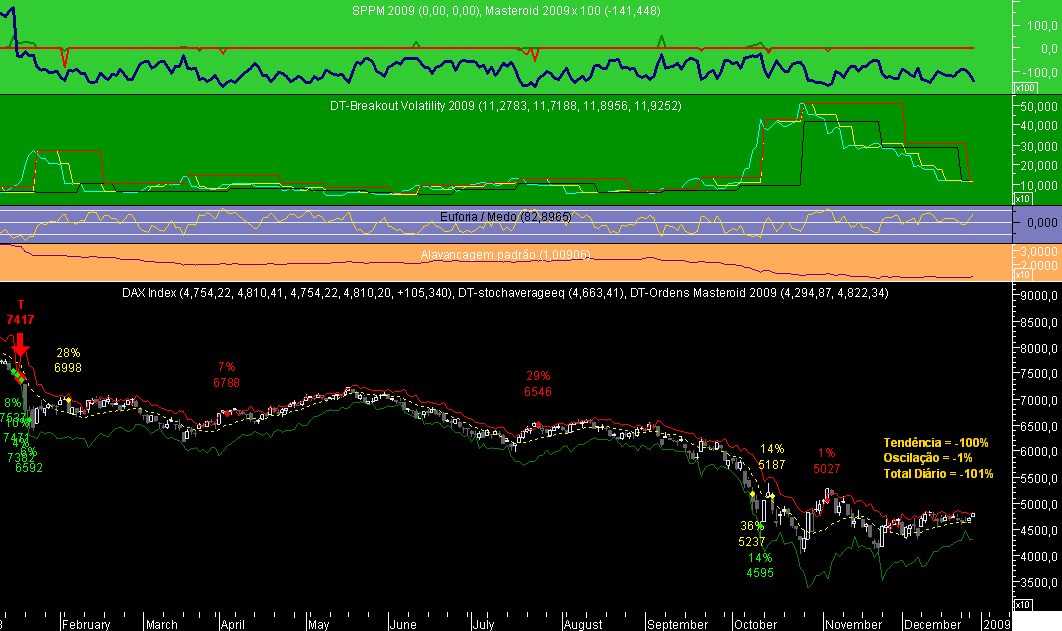1062x631 pixels.
Task: Click the Alavancagem padrão indicator title
Action: [x=506, y=255]
